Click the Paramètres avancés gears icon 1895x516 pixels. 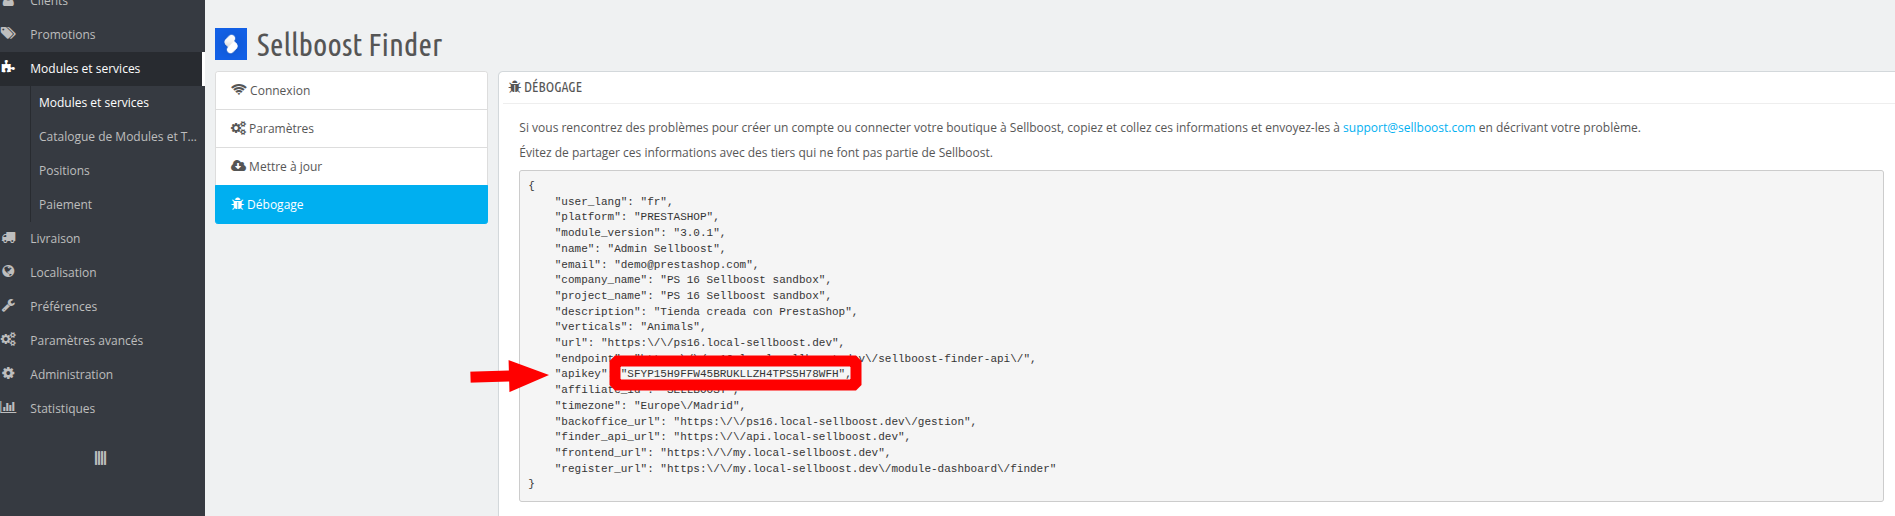[x=8, y=340]
